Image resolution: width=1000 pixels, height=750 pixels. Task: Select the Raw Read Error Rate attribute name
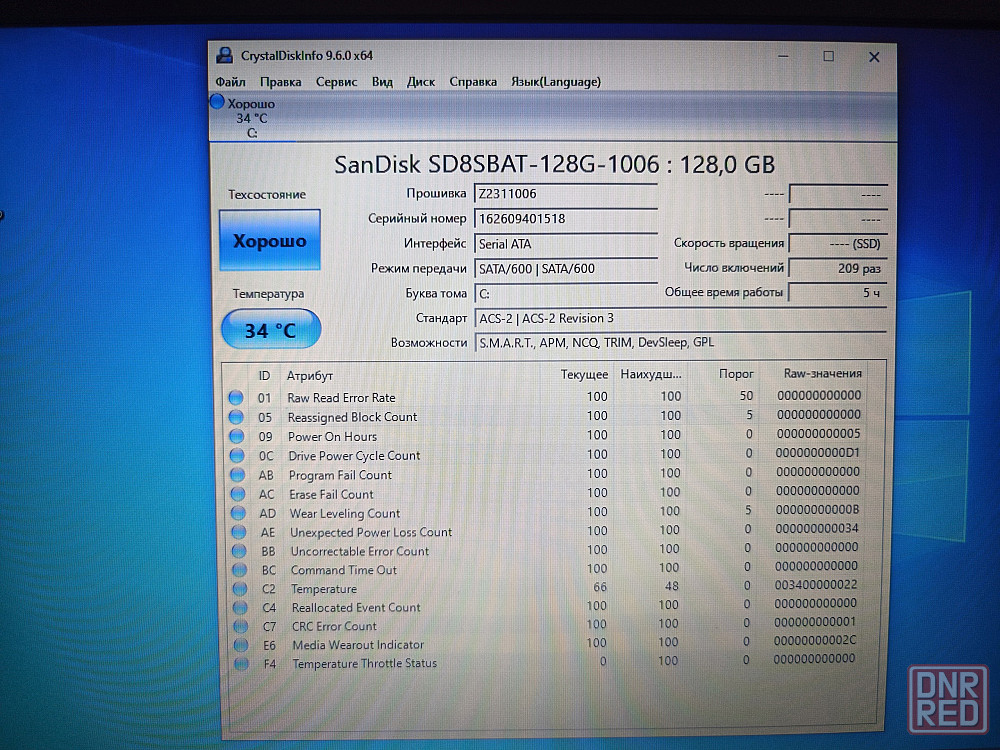tap(341, 398)
